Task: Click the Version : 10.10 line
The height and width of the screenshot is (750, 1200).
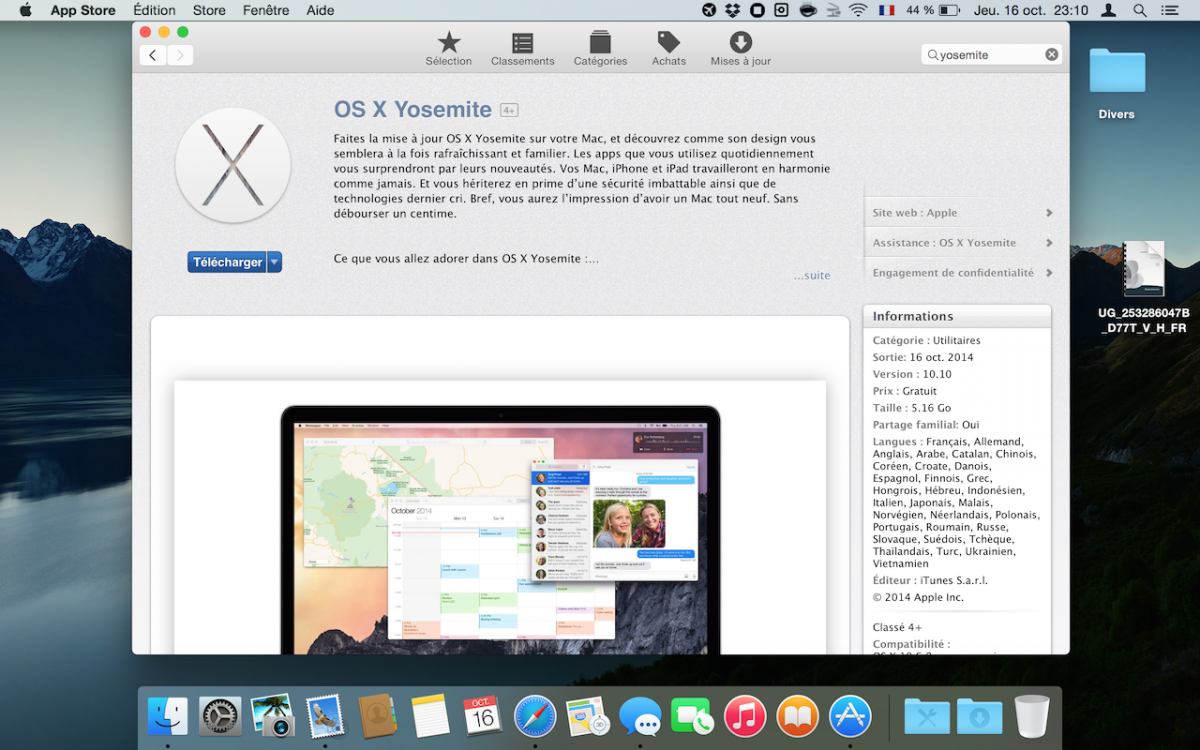Action: (912, 374)
